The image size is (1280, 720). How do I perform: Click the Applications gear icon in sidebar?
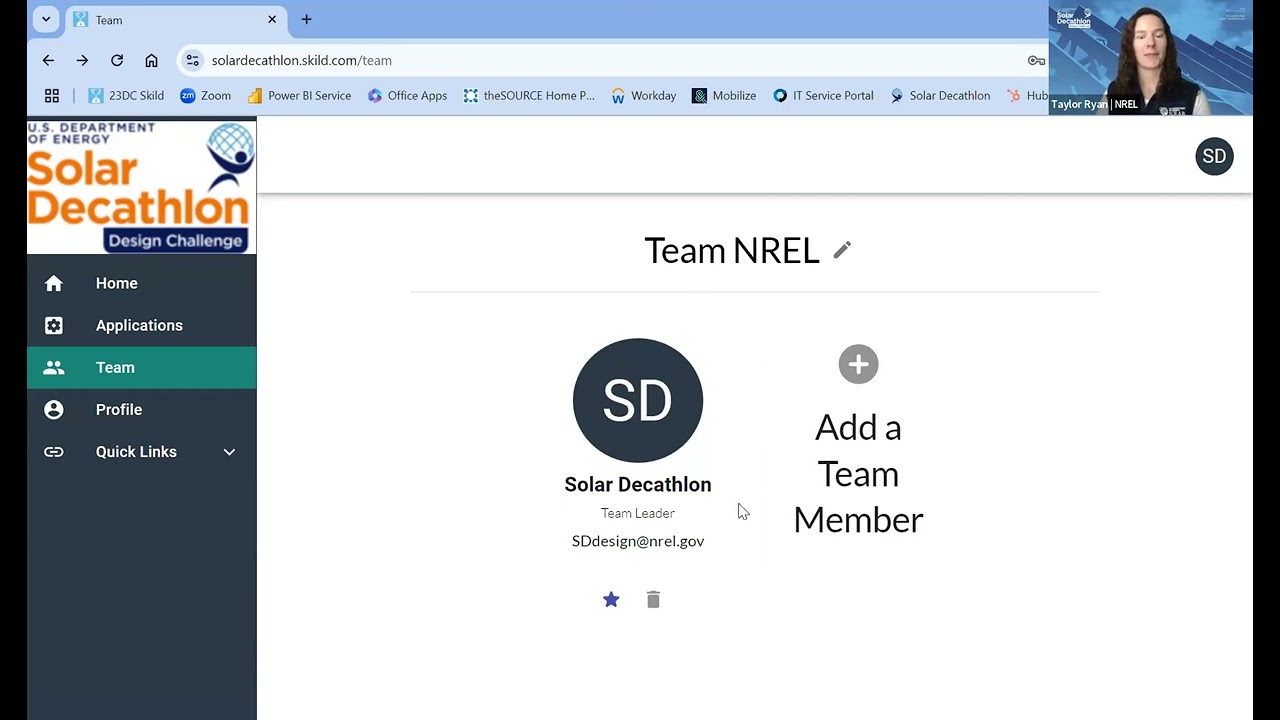pyautogui.click(x=54, y=326)
